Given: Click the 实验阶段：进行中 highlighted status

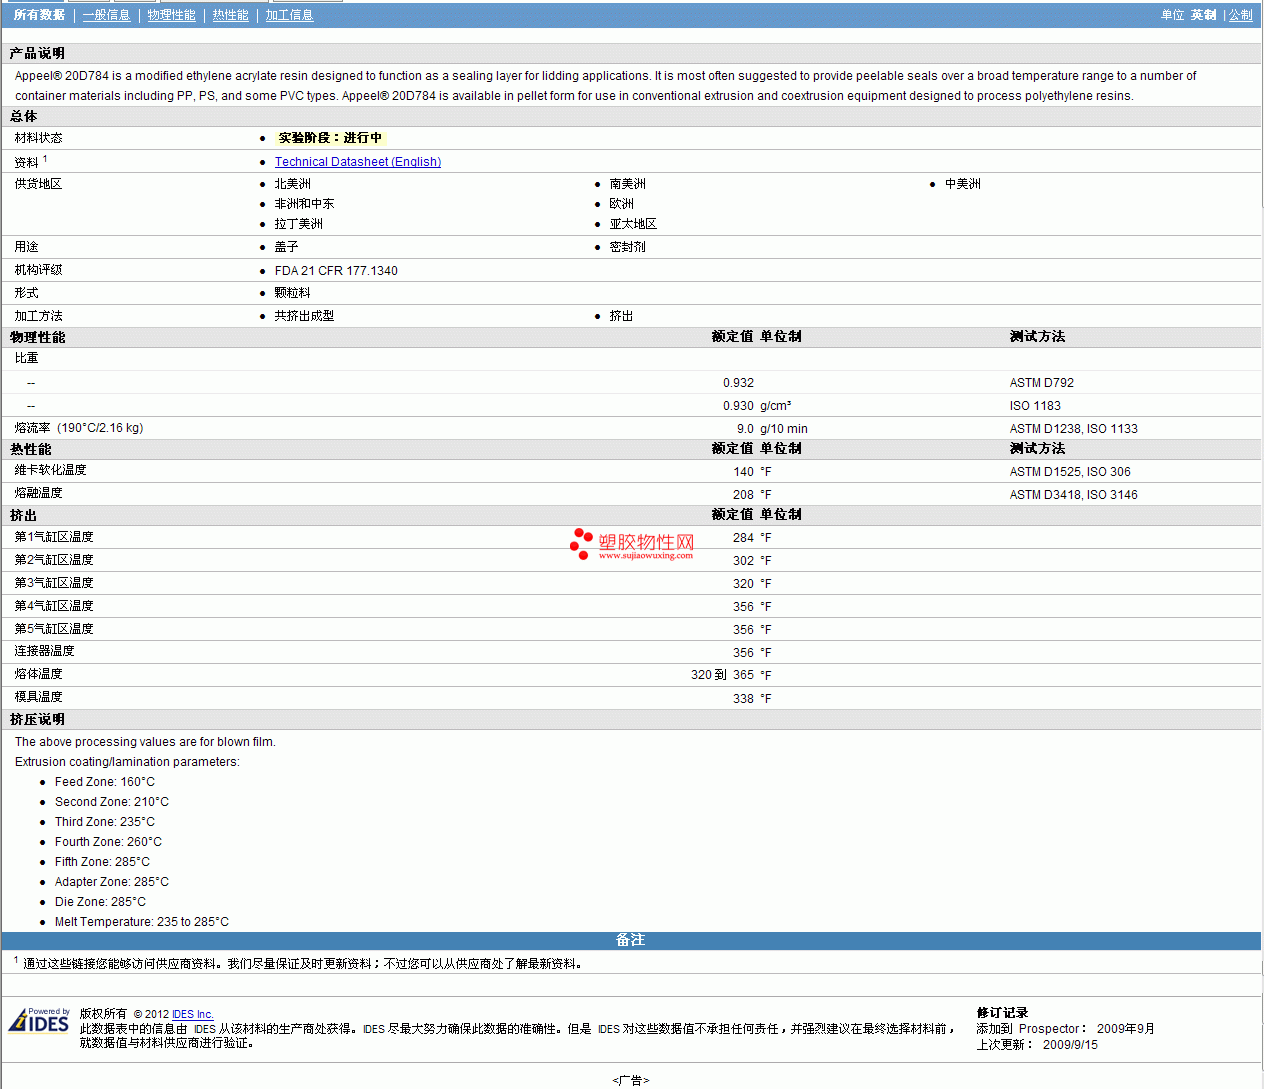Looking at the screenshot, I should (x=329, y=138).
